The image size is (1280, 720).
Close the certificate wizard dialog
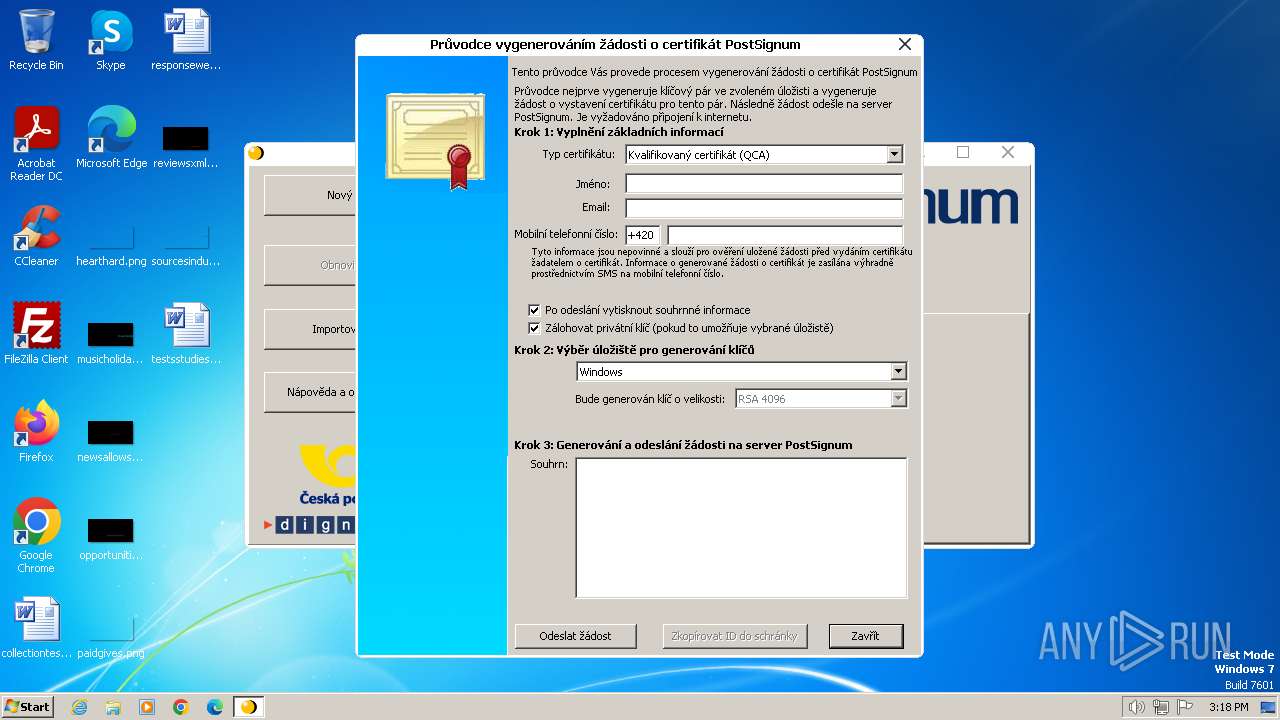tap(905, 44)
